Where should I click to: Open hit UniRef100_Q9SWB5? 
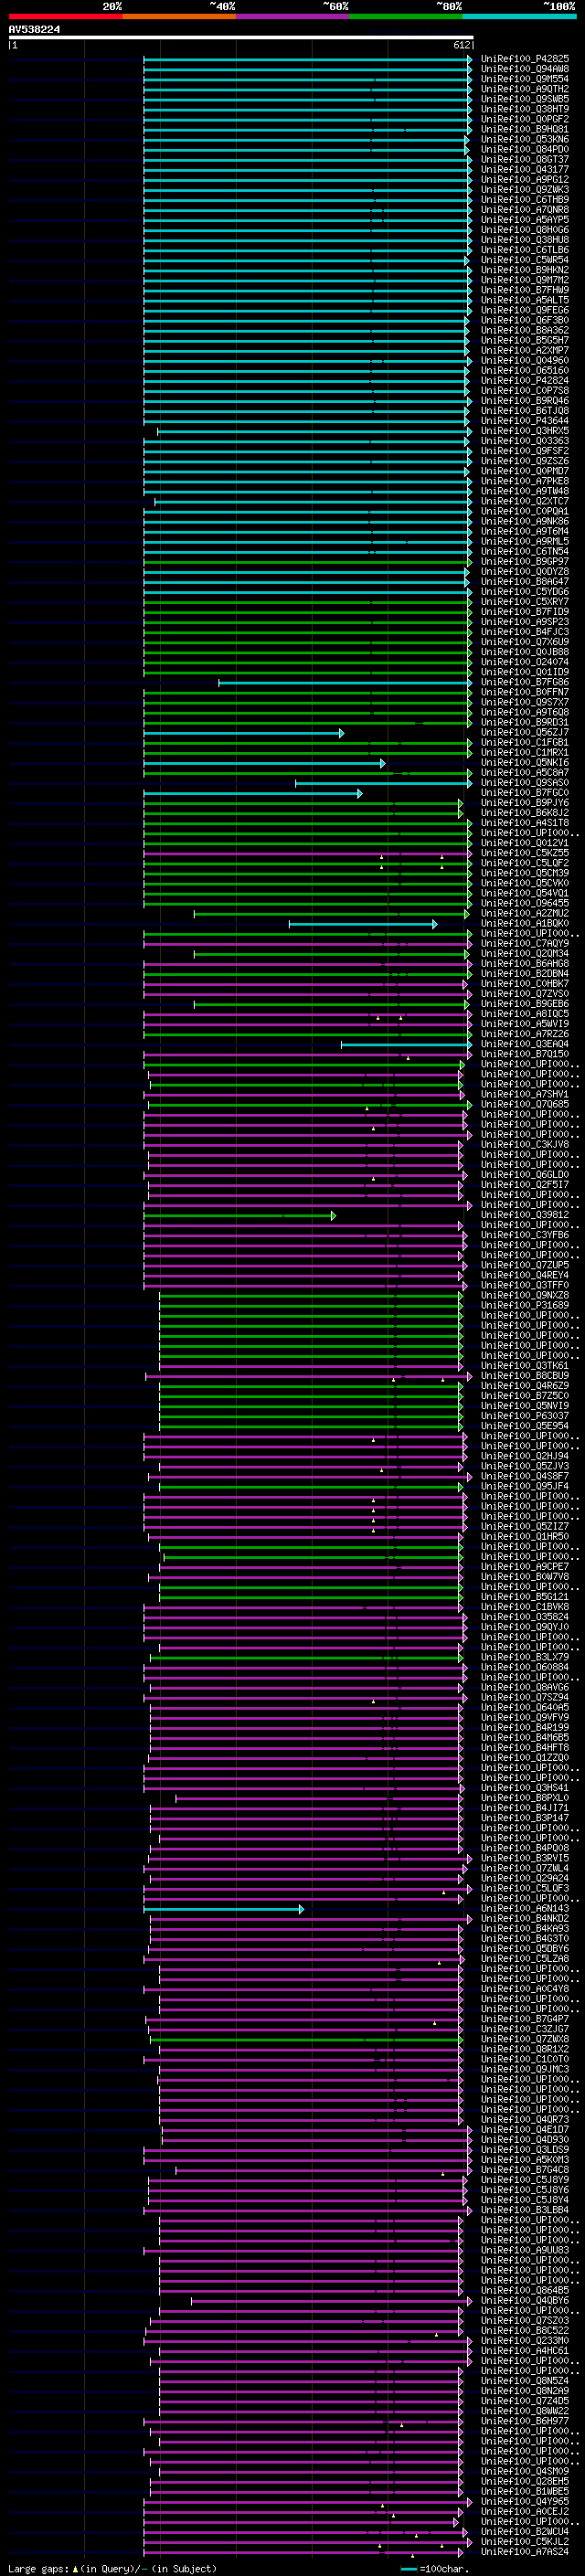coord(525,99)
